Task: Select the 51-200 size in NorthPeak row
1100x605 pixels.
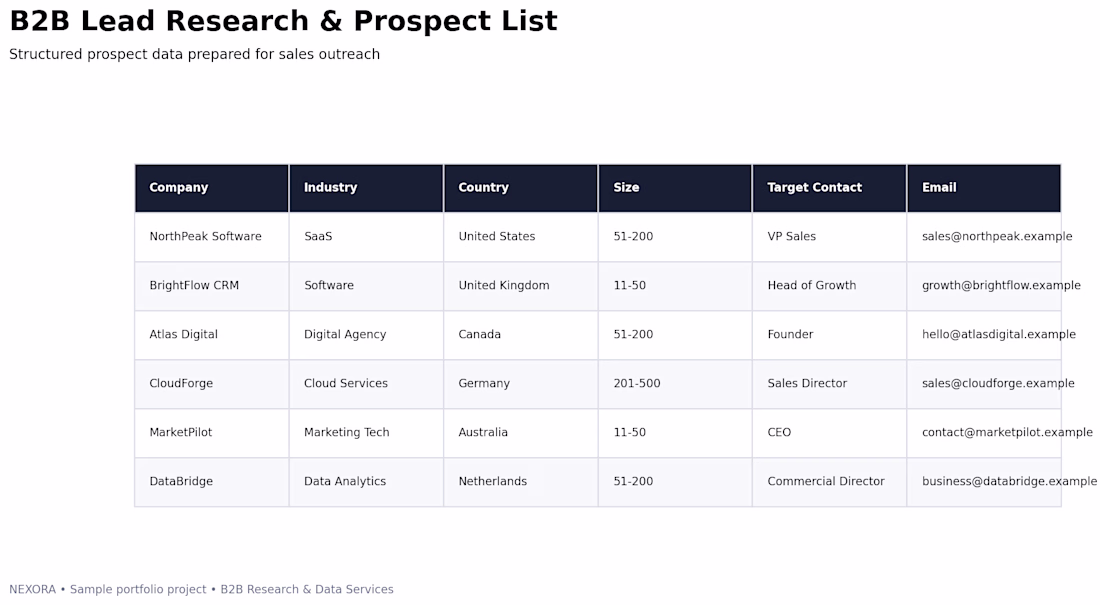Action: (x=675, y=237)
